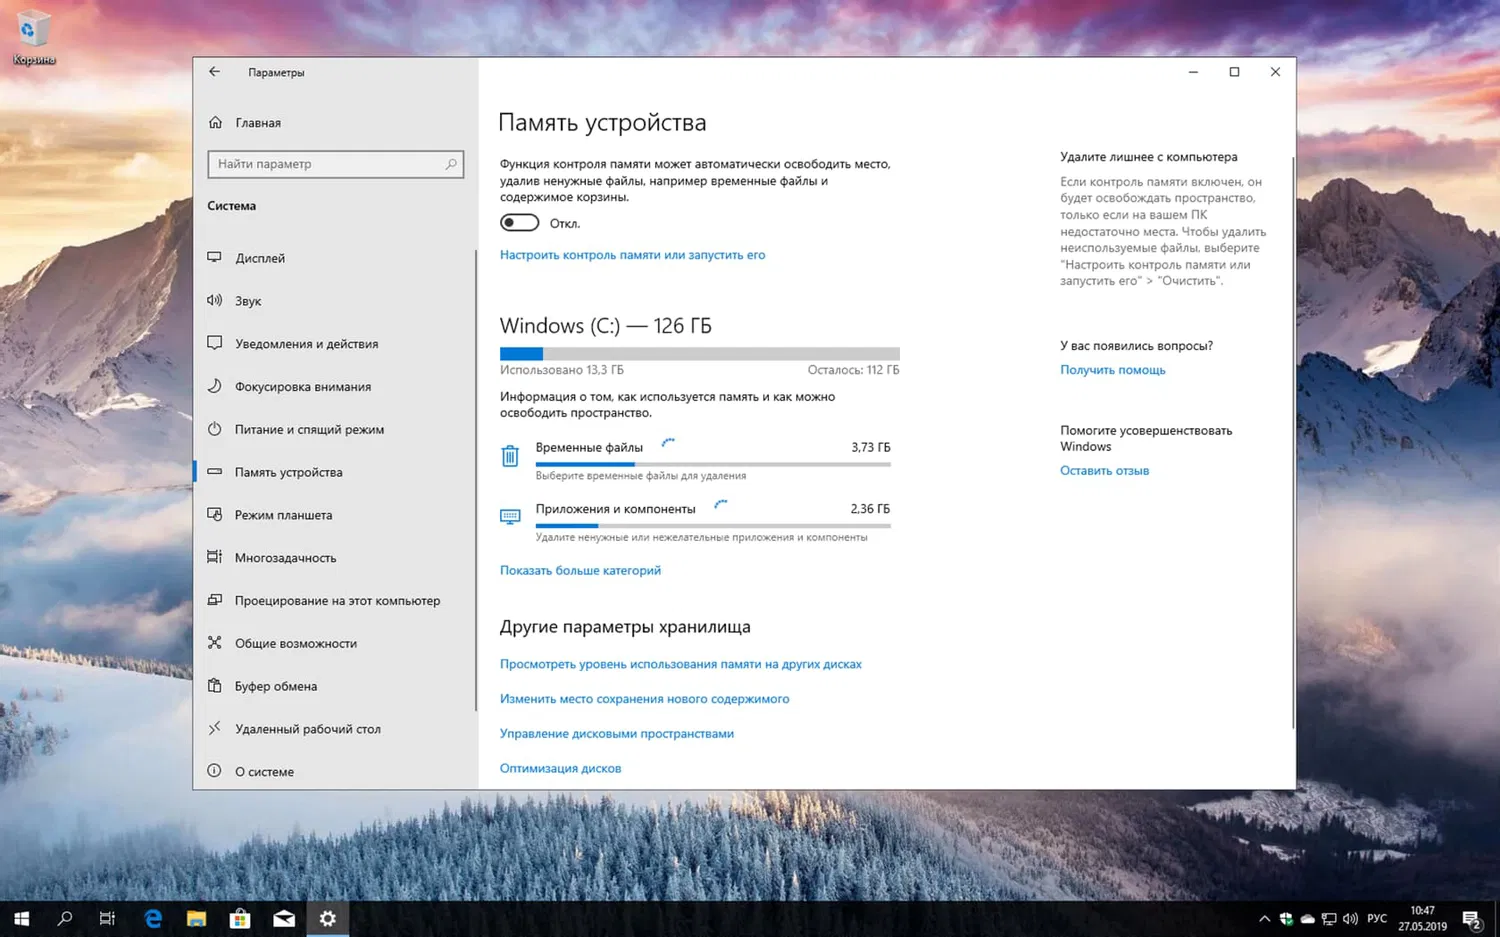
Task: Select Память устройства in the sidebar
Action: point(288,471)
